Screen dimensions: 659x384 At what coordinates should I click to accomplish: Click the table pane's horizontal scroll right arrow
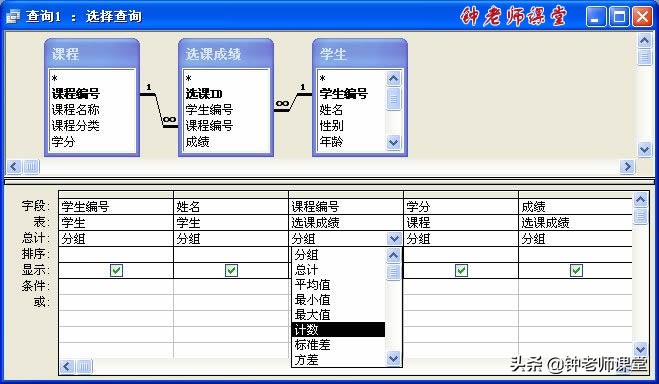point(627,167)
